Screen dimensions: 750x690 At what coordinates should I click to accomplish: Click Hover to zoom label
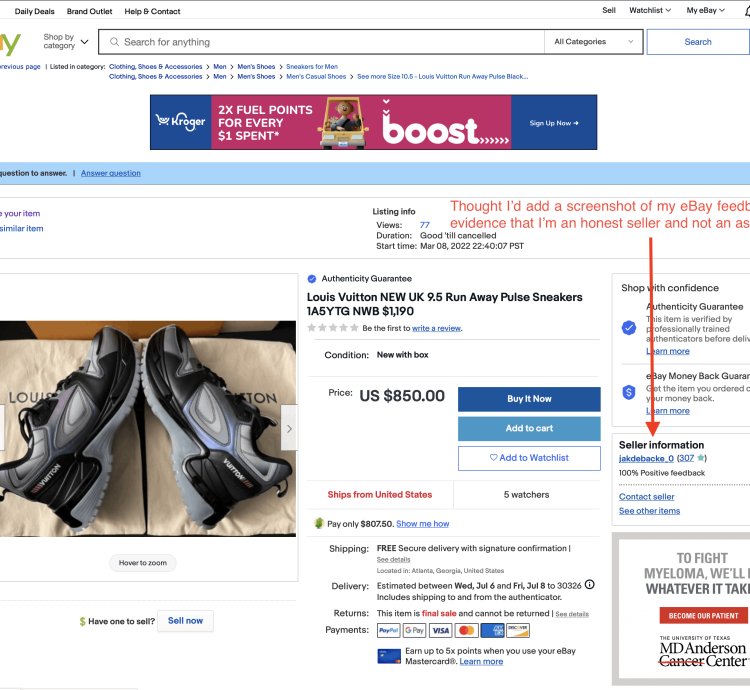143,563
